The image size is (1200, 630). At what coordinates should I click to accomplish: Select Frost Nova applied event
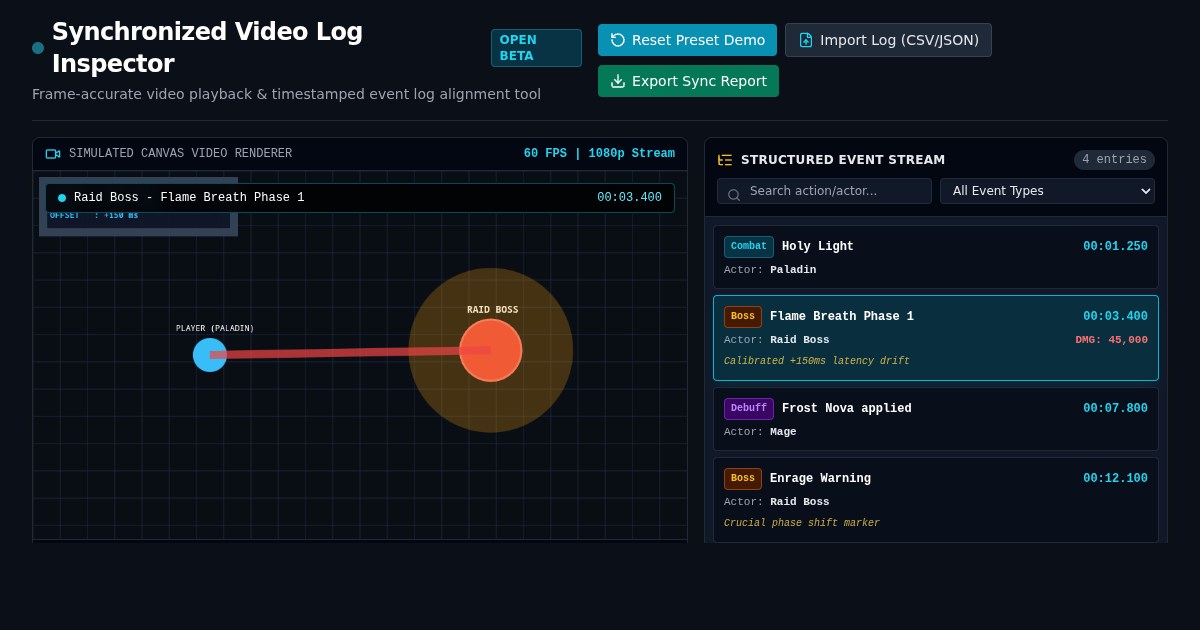[x=935, y=419]
